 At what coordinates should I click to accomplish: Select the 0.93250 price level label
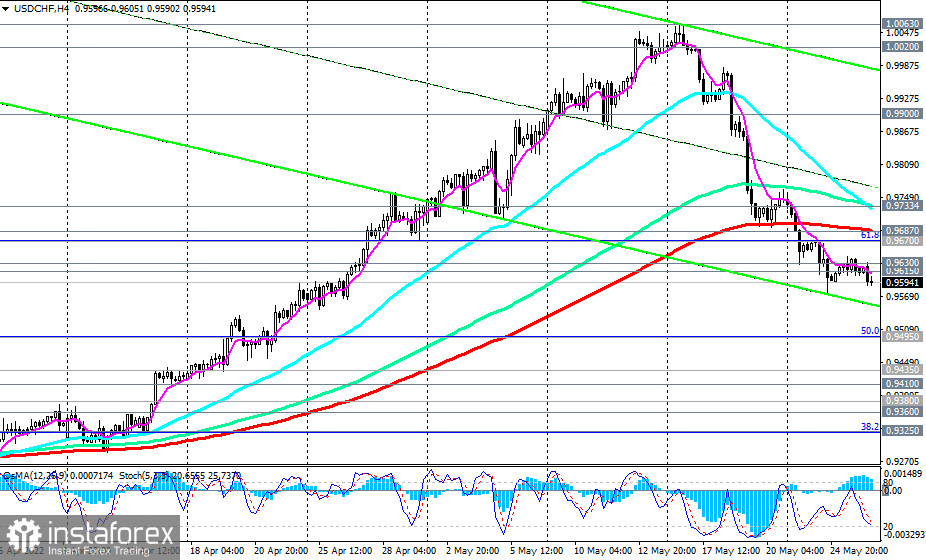[x=902, y=431]
